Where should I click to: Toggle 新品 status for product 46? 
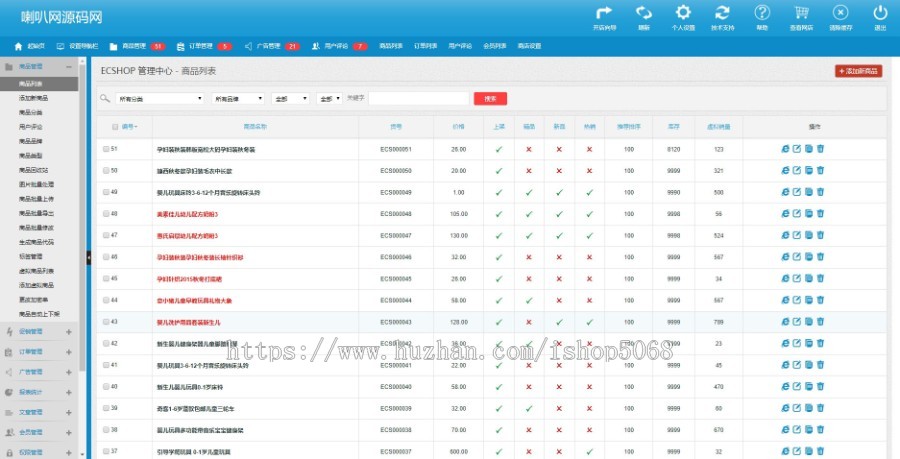tap(559, 257)
